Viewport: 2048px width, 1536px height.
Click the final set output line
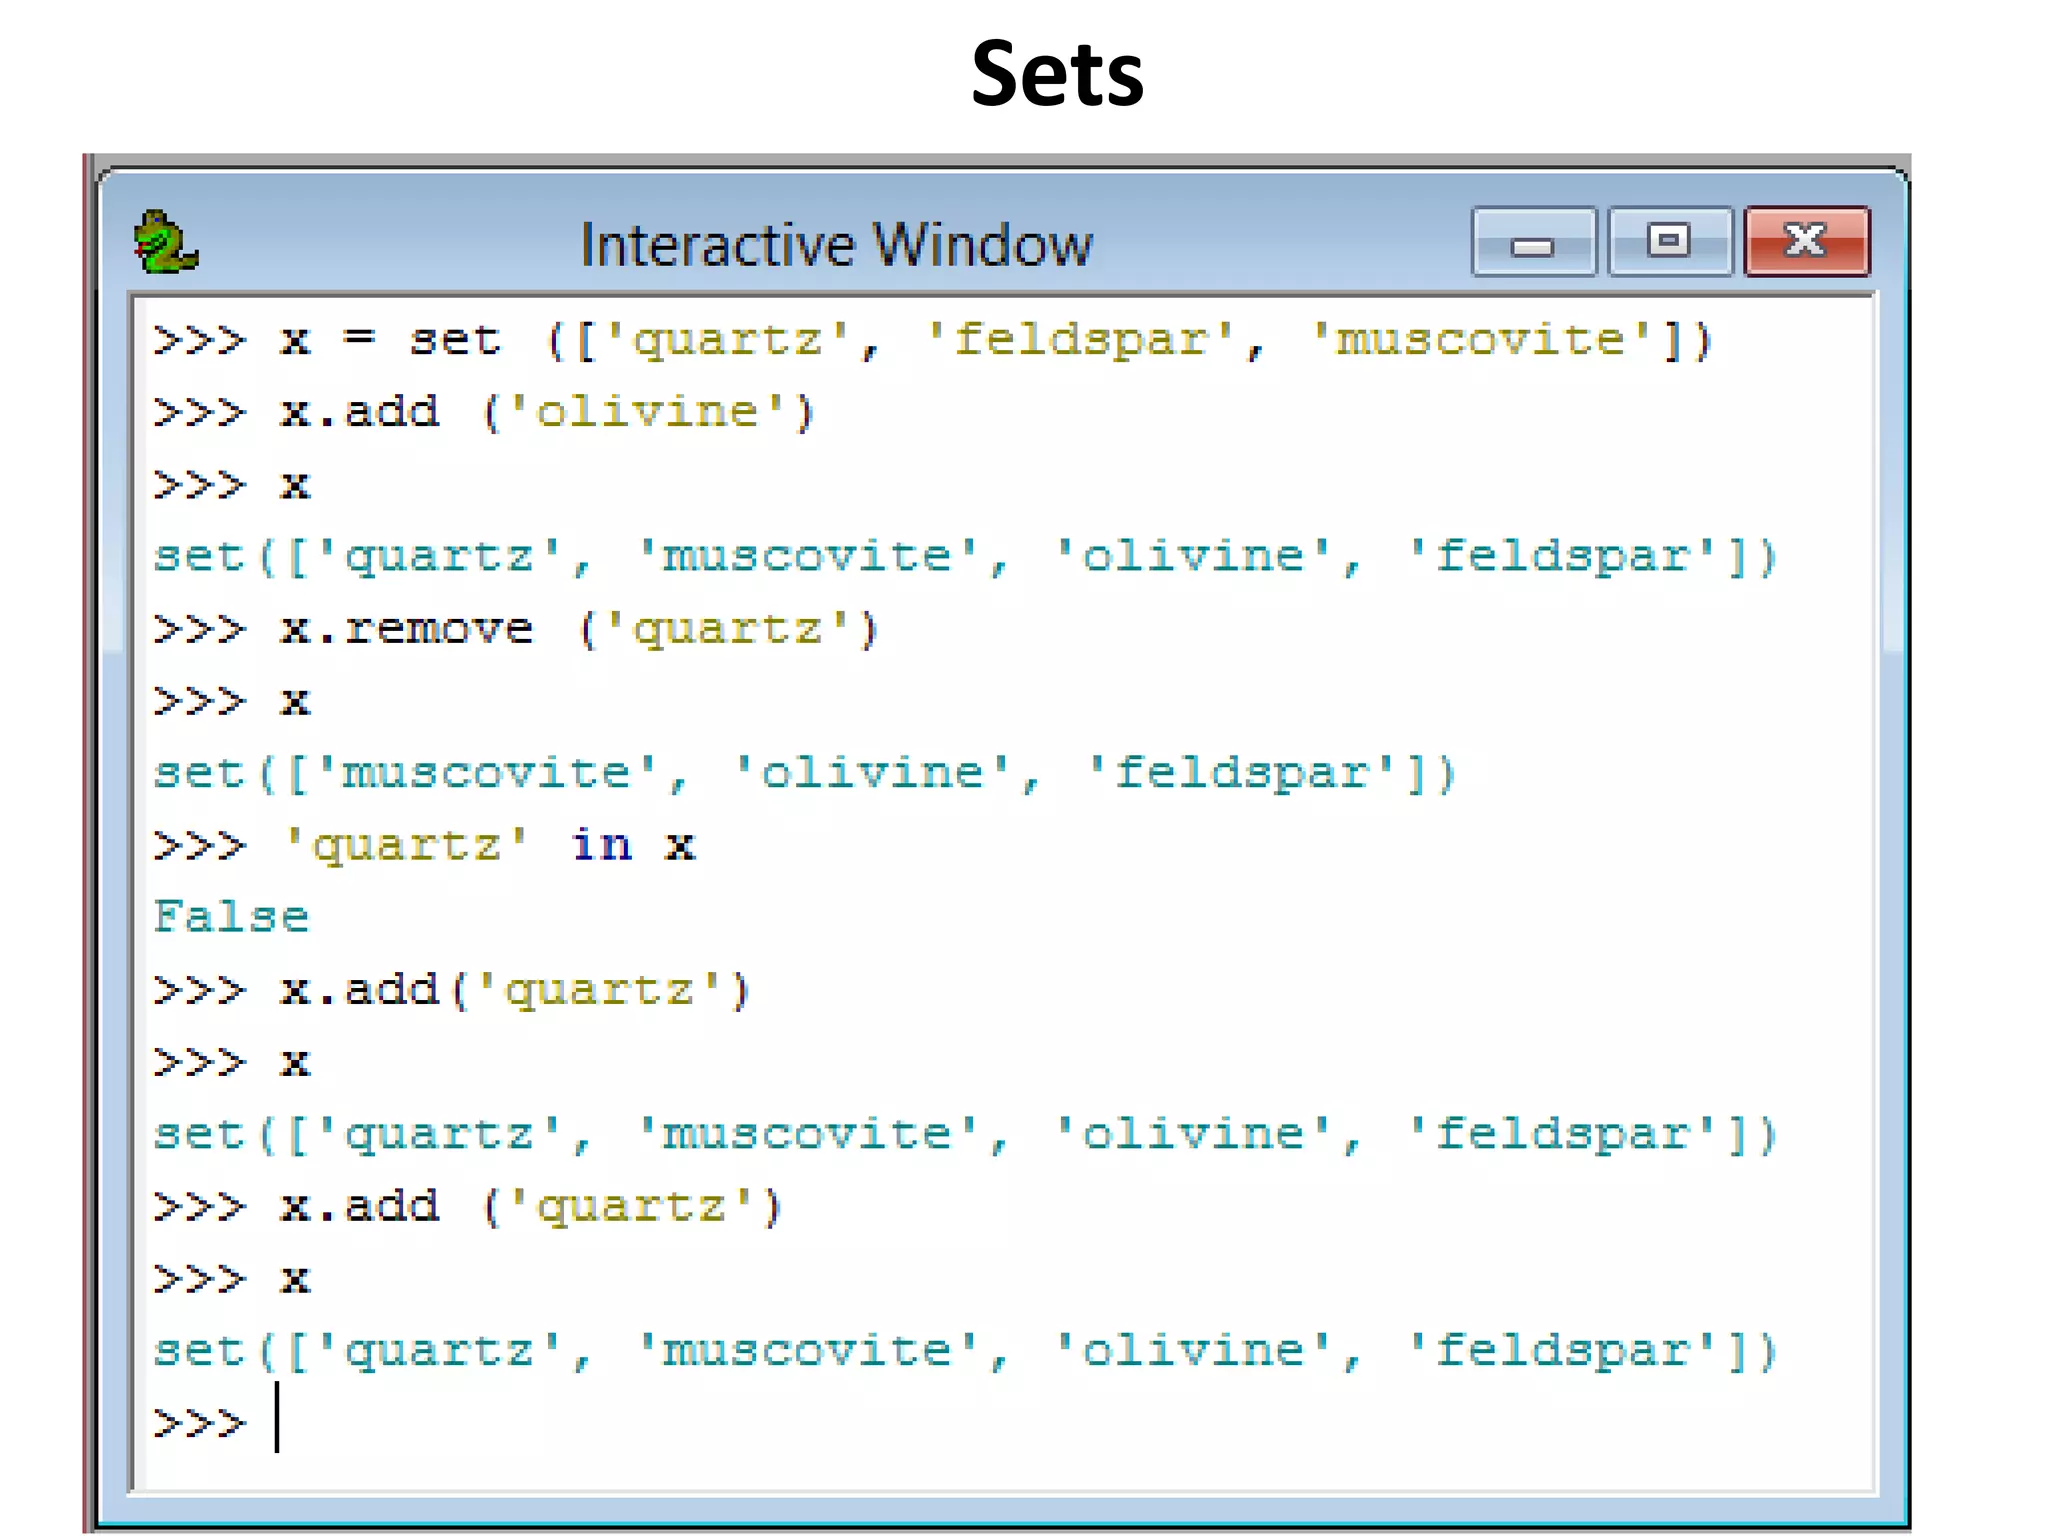tap(964, 1352)
